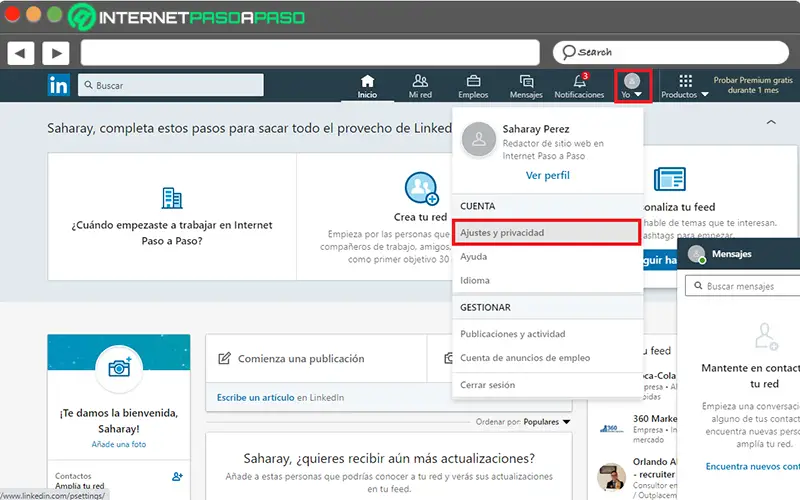Click the Crea tu red heading

click(x=420, y=217)
